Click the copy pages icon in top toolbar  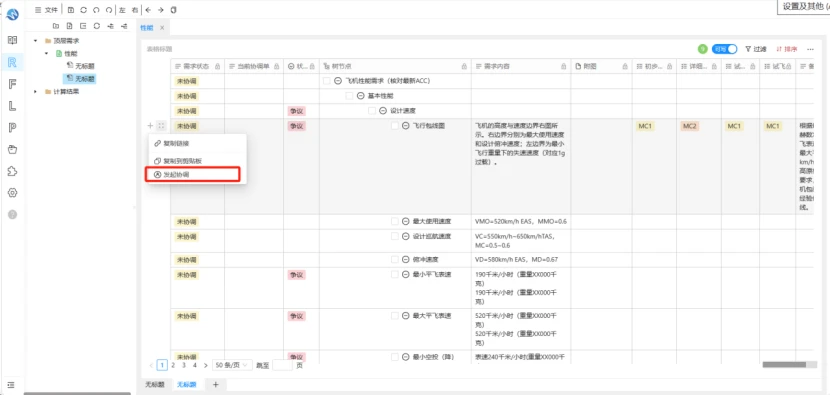click(x=174, y=10)
